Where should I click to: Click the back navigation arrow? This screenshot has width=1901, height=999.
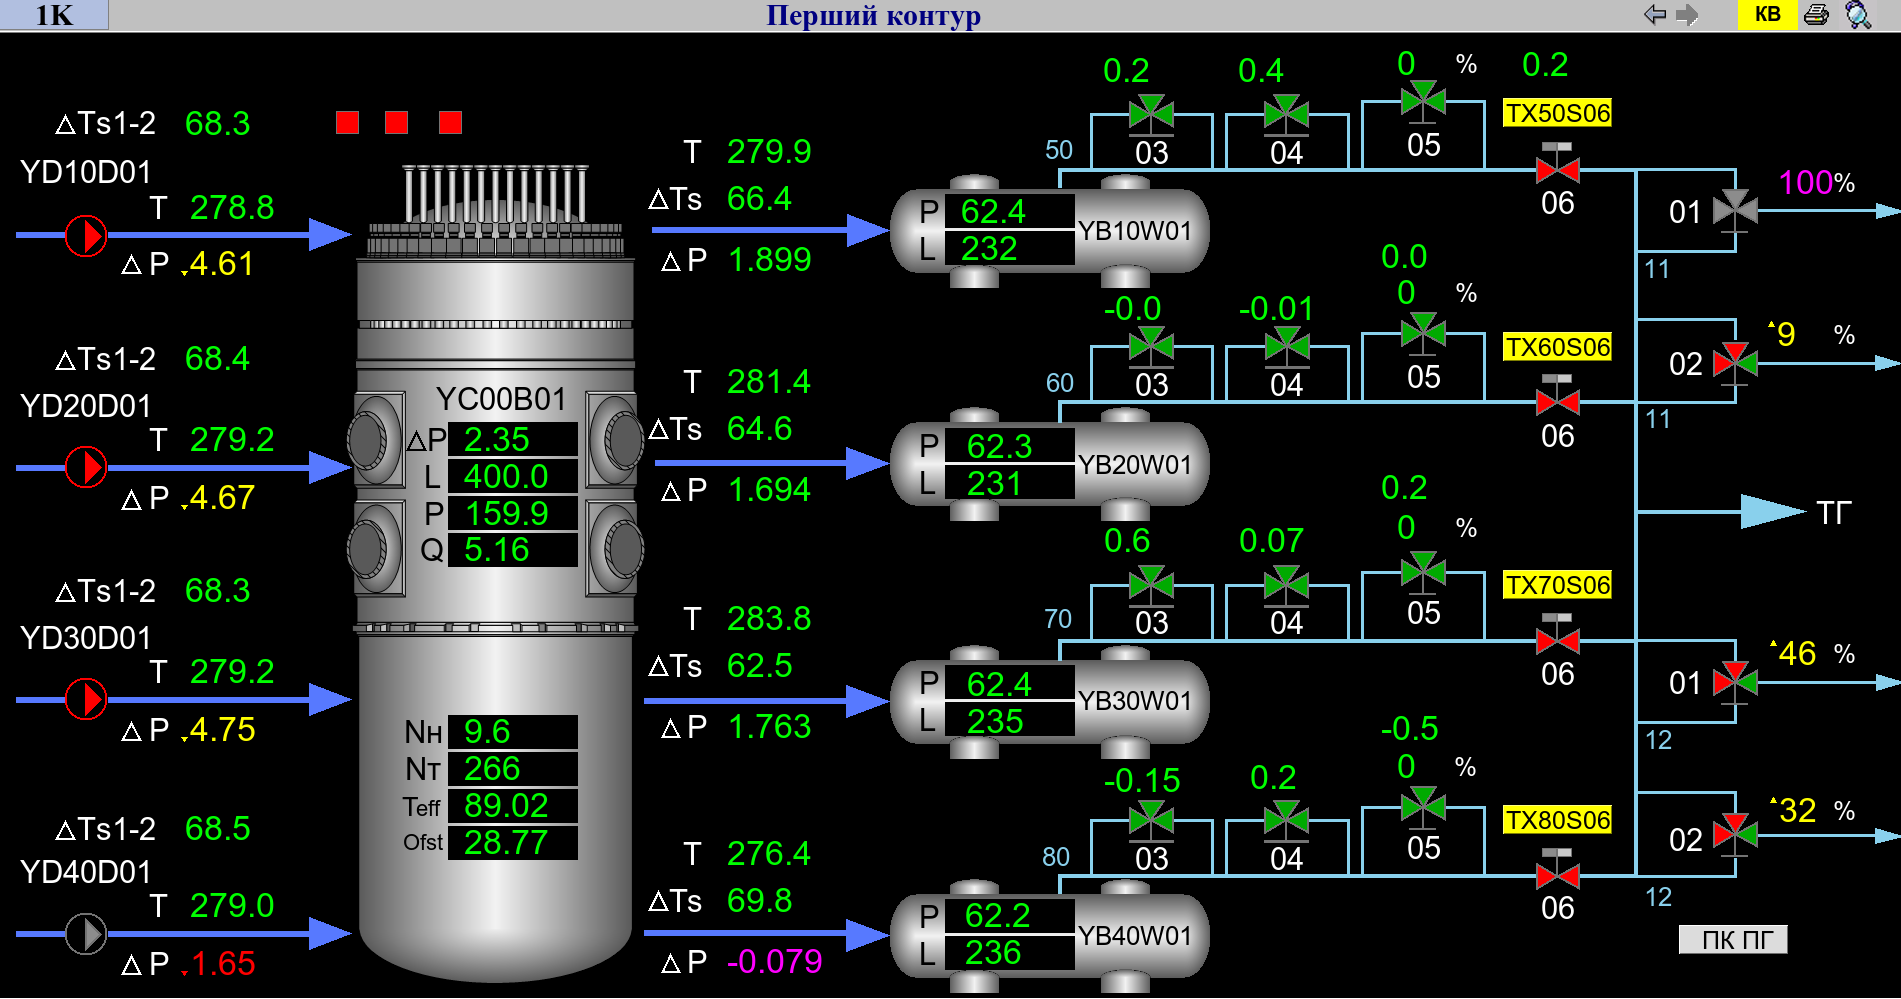(x=1655, y=15)
